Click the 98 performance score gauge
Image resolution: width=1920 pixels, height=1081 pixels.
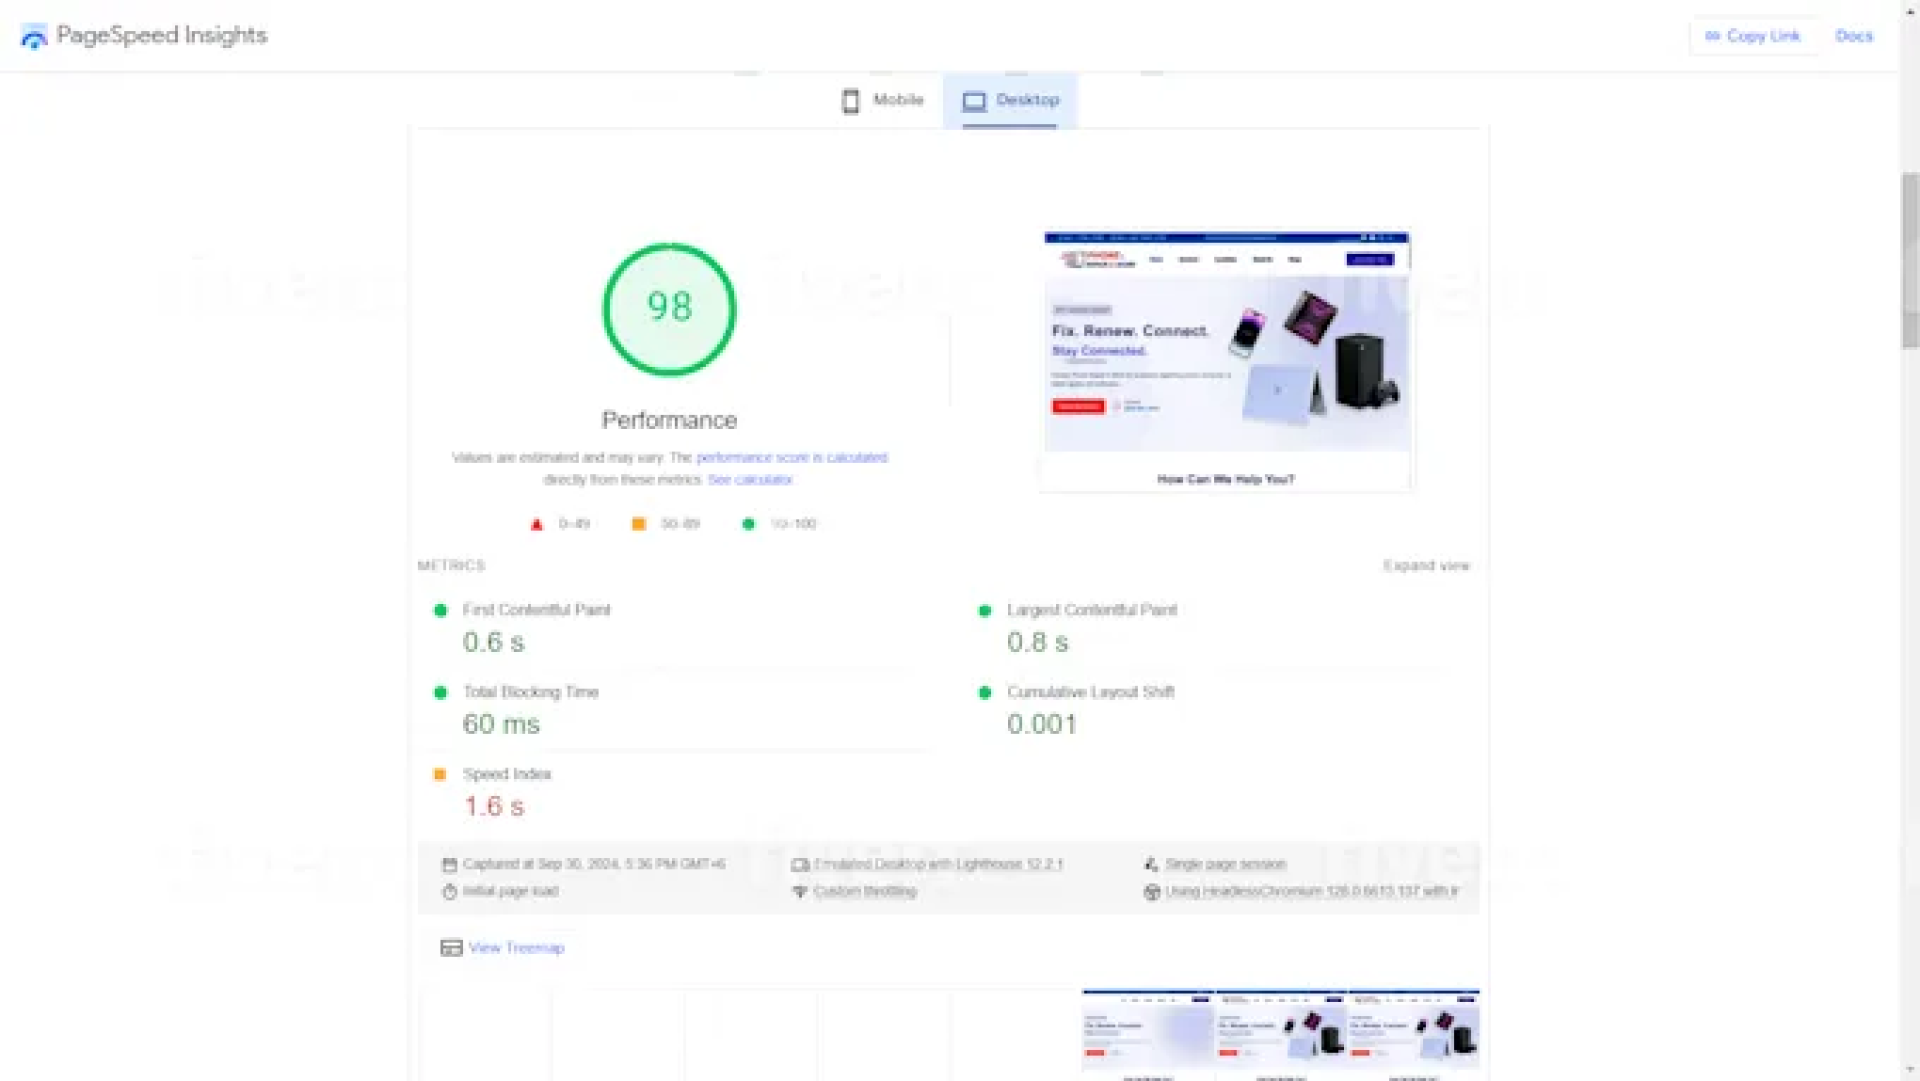tap(669, 310)
